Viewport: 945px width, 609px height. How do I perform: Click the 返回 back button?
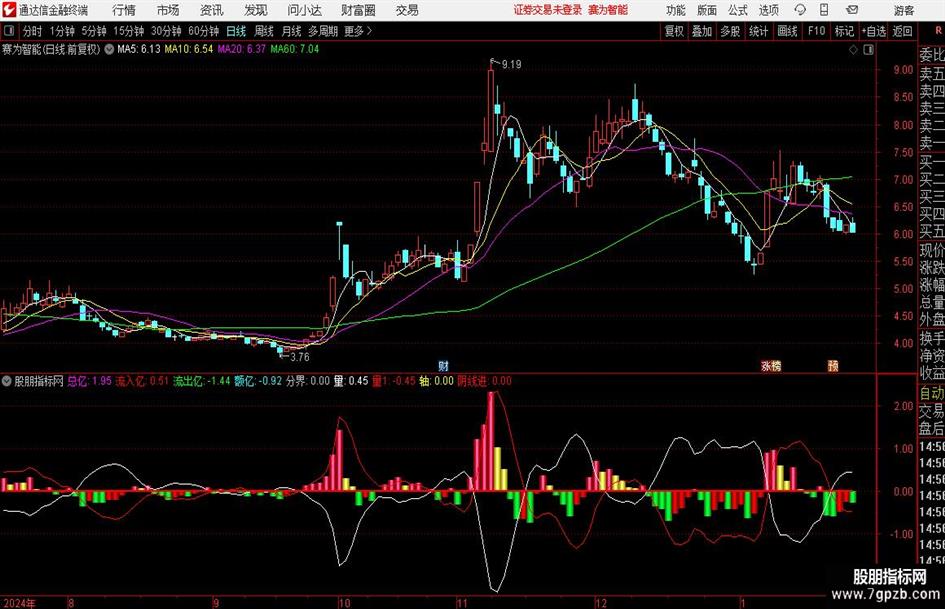pyautogui.click(x=902, y=31)
